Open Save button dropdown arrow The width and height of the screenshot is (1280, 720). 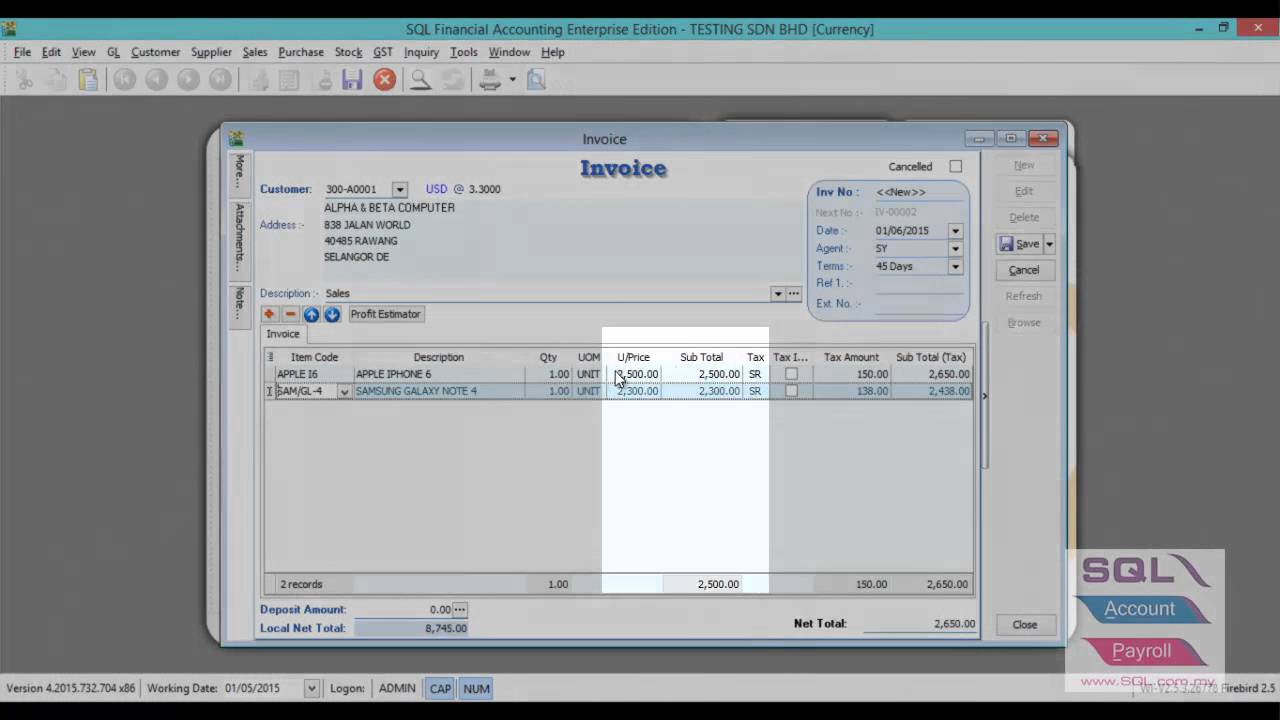(1049, 244)
